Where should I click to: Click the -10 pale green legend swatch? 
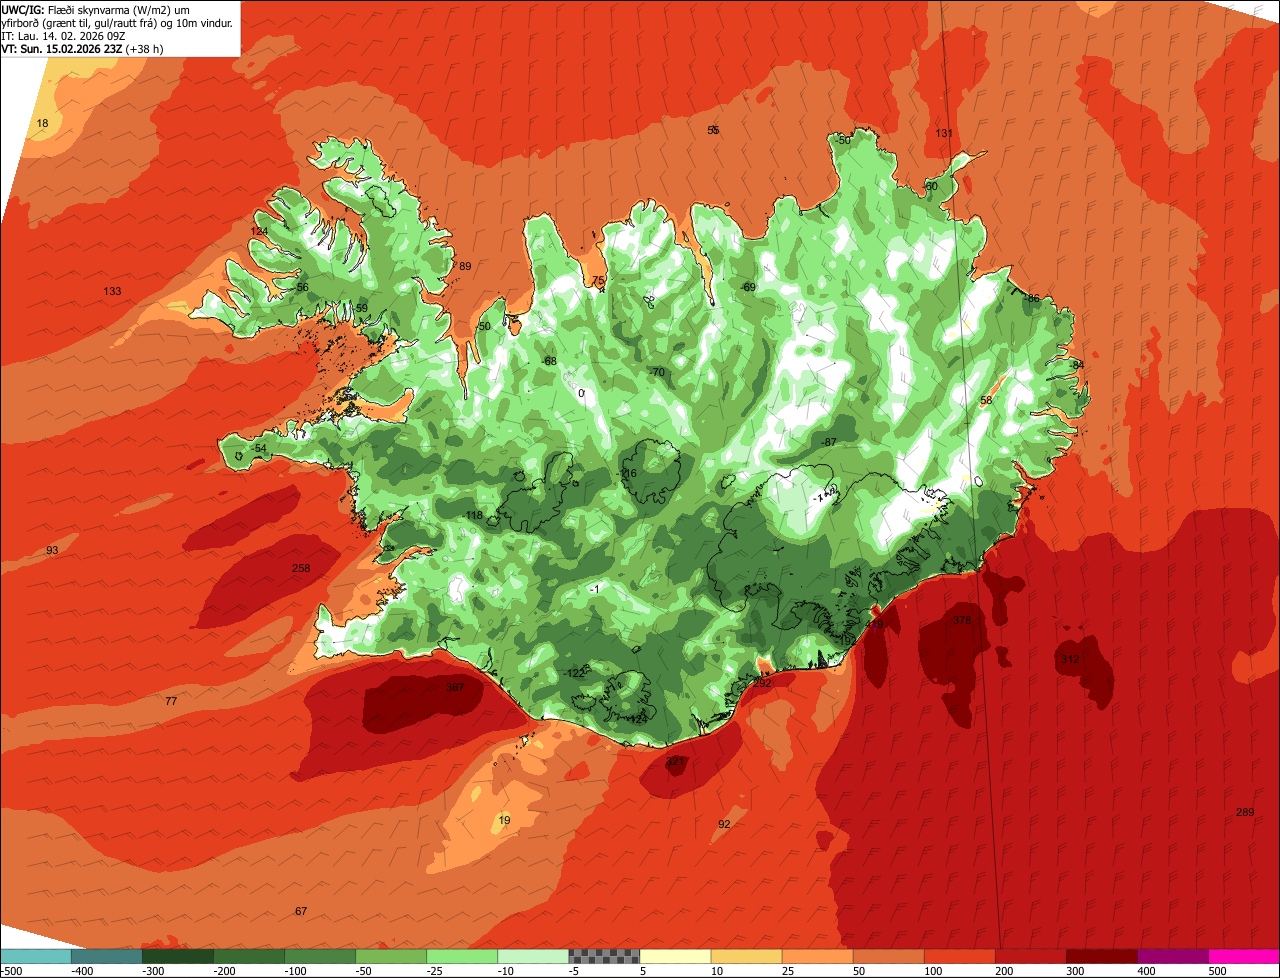coord(533,956)
